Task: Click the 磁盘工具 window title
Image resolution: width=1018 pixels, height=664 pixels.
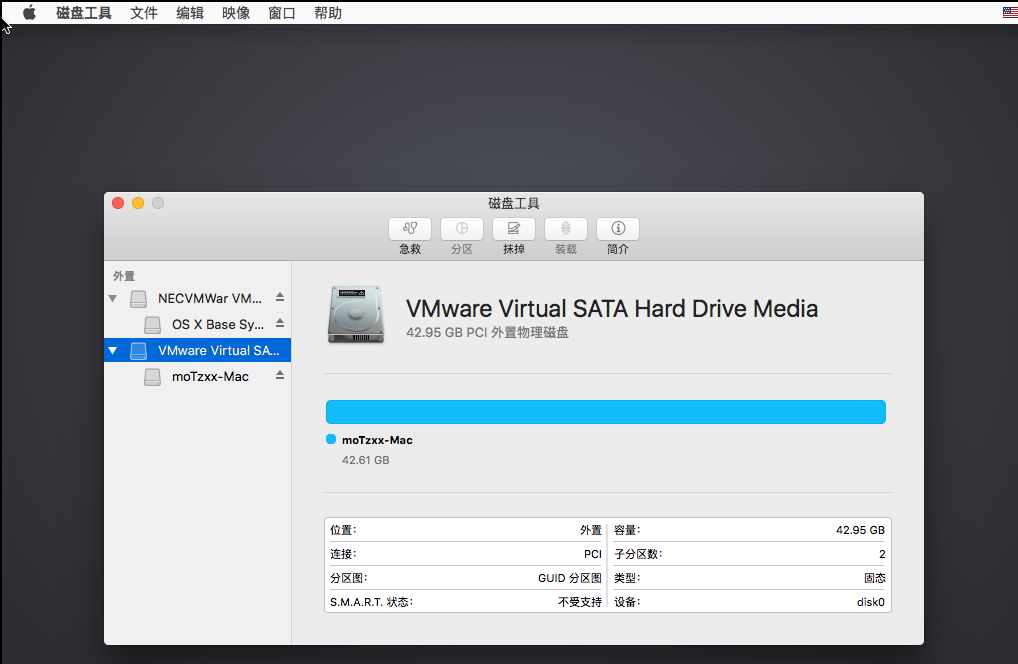Action: (514, 203)
